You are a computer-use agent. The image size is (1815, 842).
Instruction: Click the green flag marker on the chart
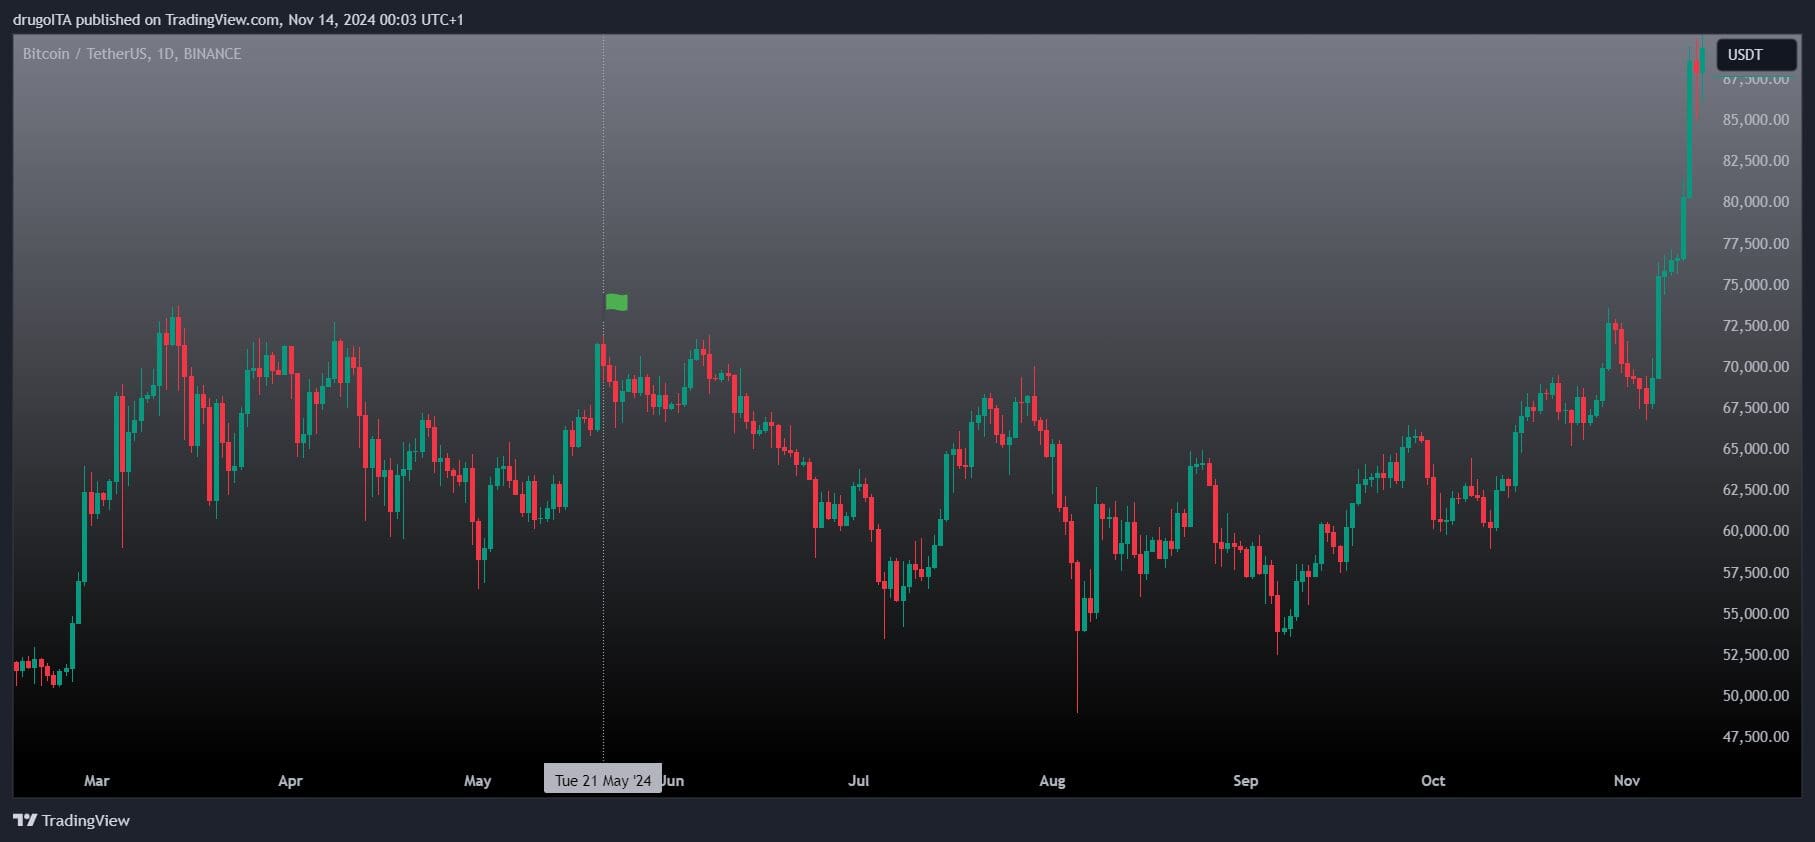(617, 302)
